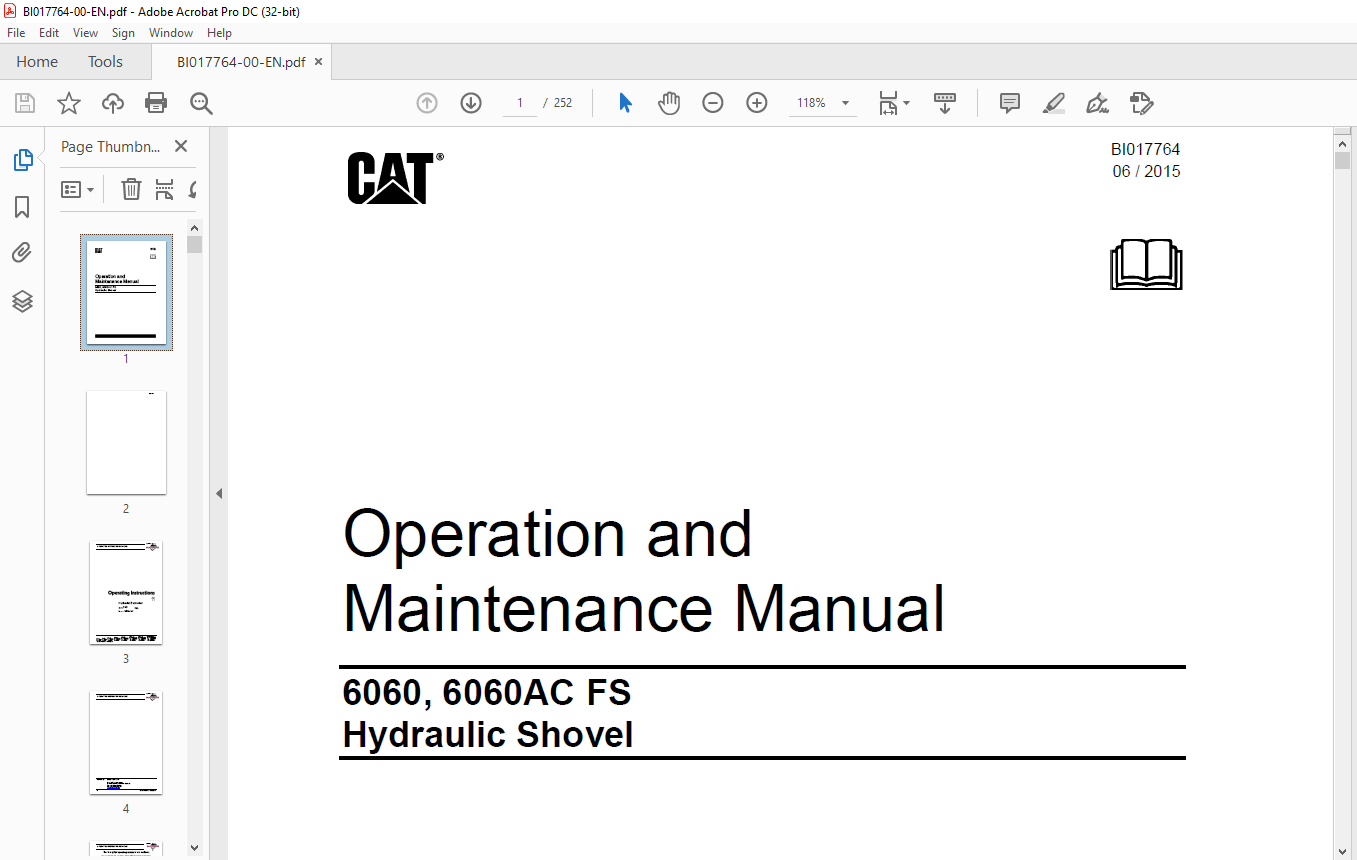
Task: Click the fit page width icon
Action: pos(888,103)
